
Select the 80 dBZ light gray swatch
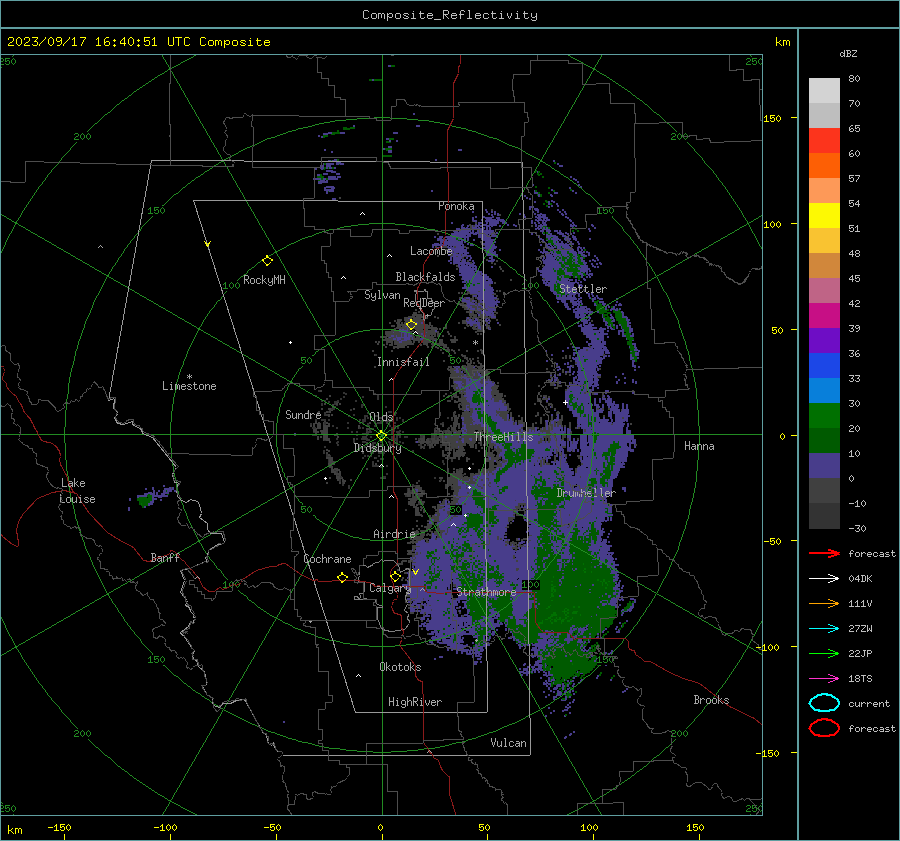pos(824,91)
